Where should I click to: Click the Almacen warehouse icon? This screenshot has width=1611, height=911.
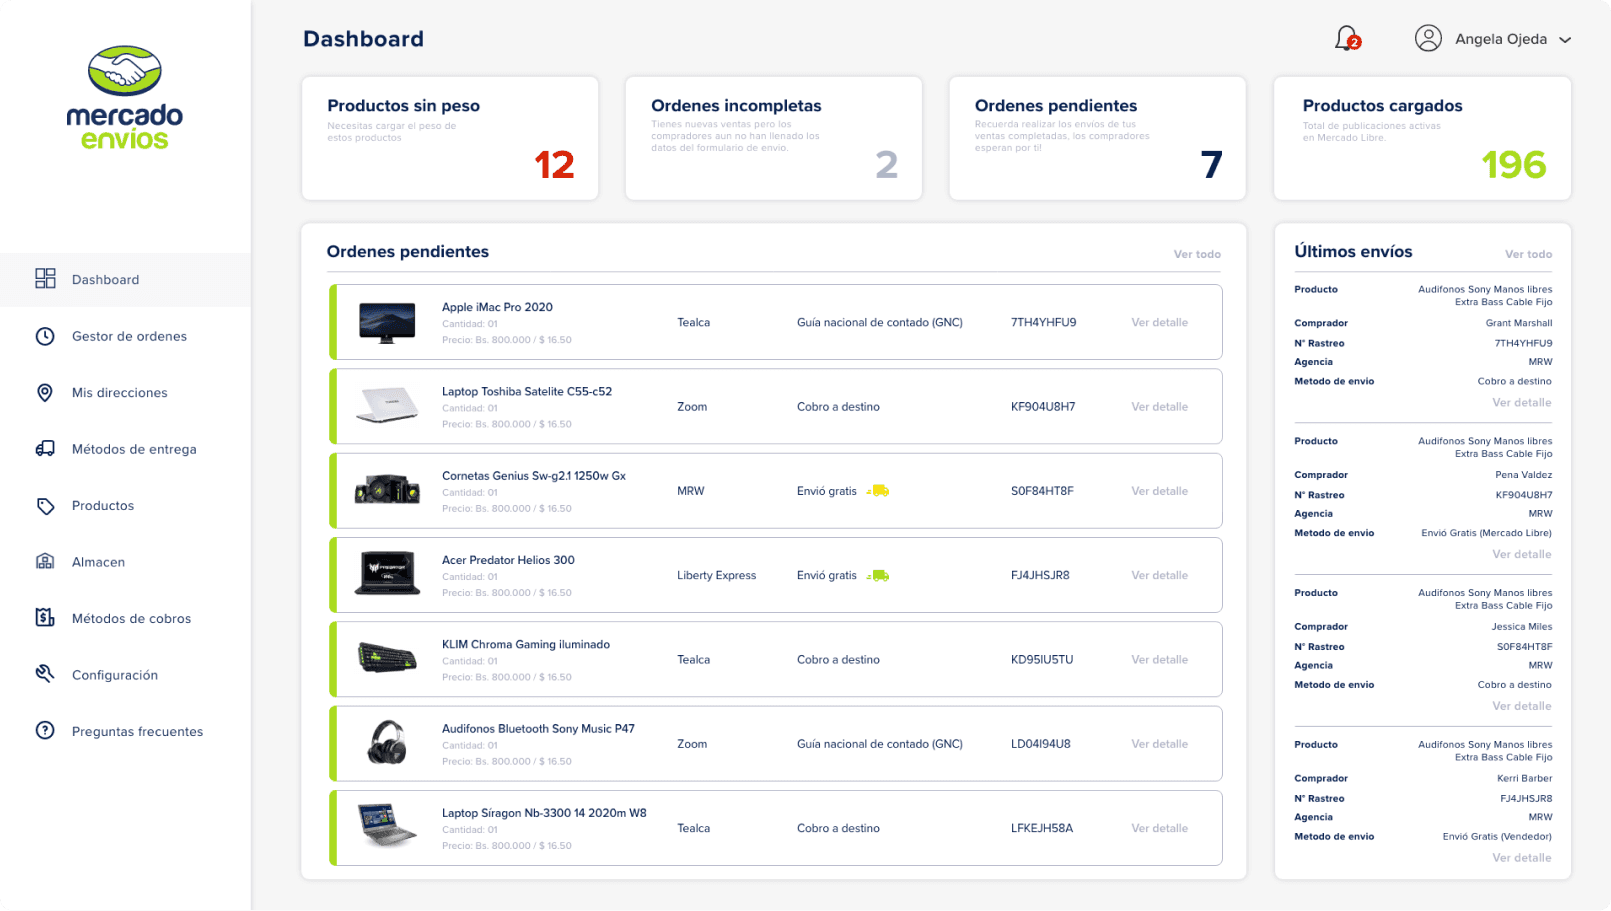tap(45, 561)
